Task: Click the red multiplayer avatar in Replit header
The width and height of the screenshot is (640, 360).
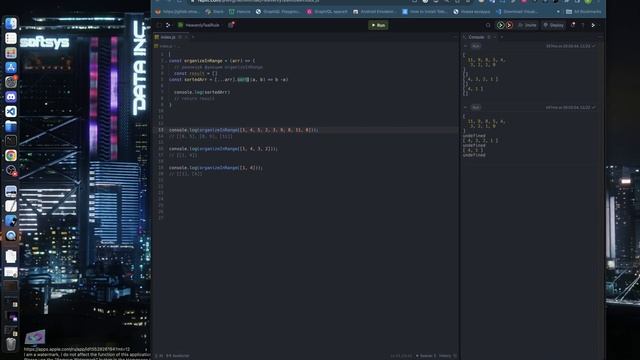Action: coord(509,25)
